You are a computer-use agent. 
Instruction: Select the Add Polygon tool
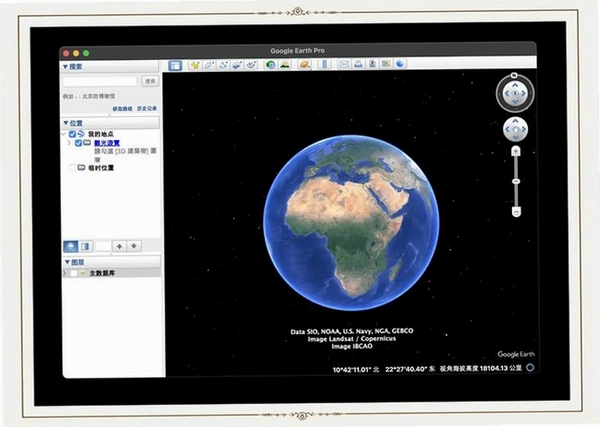tap(209, 65)
